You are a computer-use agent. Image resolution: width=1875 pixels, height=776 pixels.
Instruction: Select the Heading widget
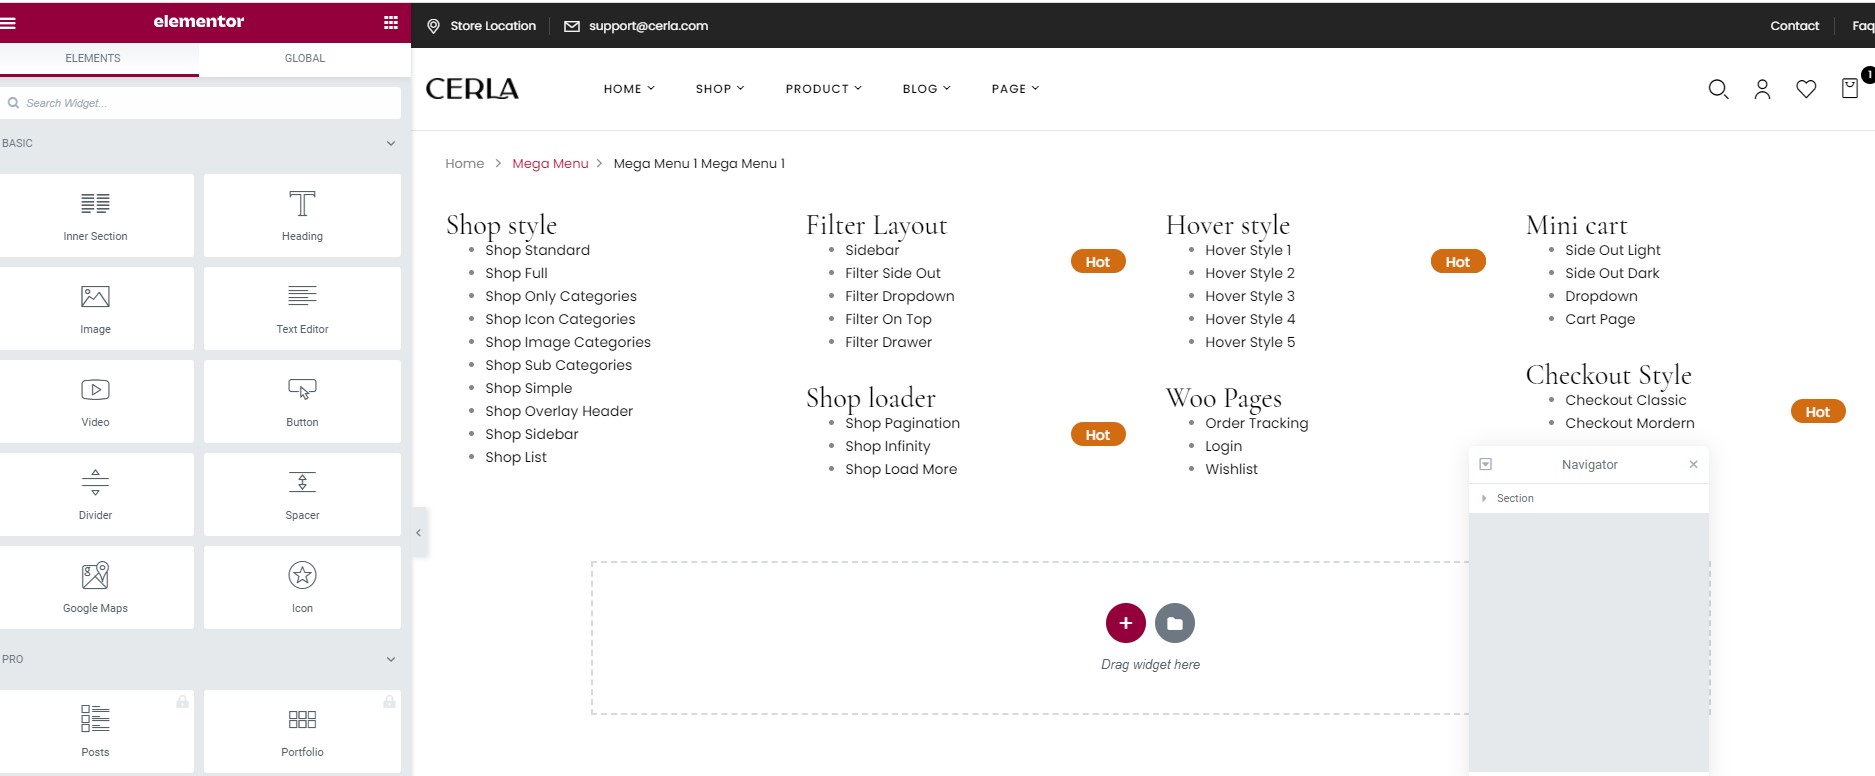click(302, 215)
